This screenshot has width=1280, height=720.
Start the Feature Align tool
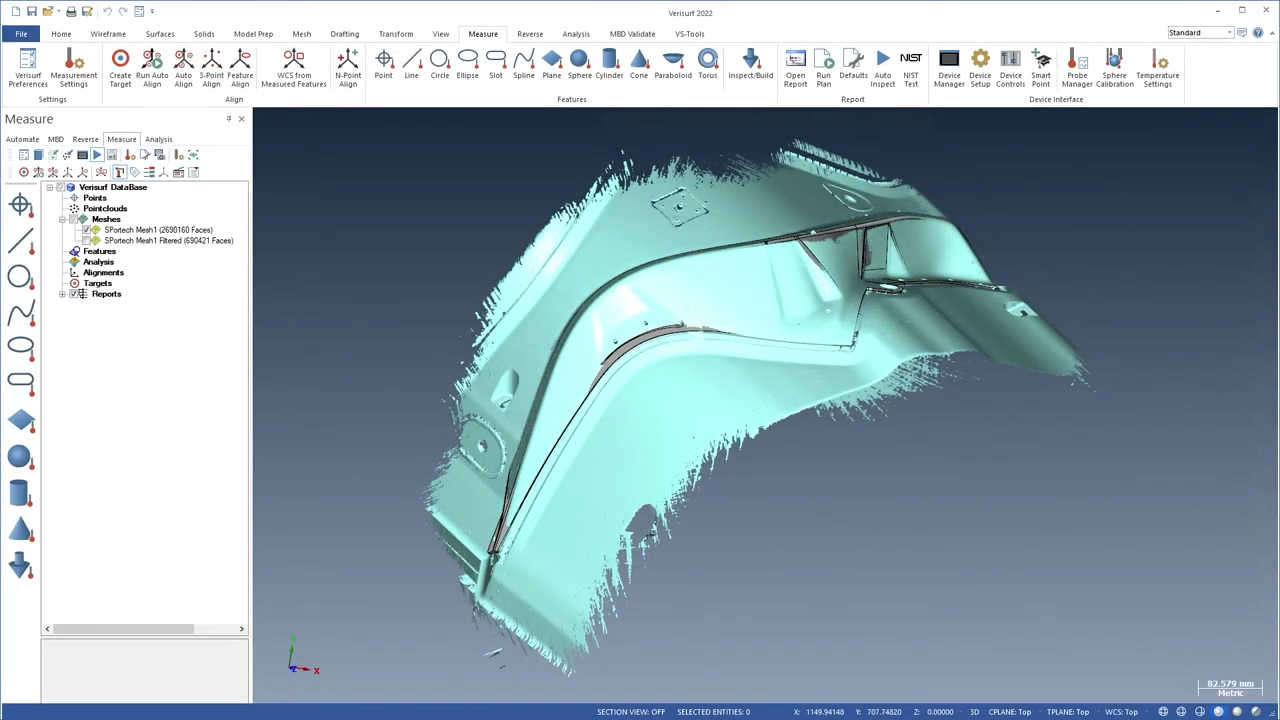(240, 68)
